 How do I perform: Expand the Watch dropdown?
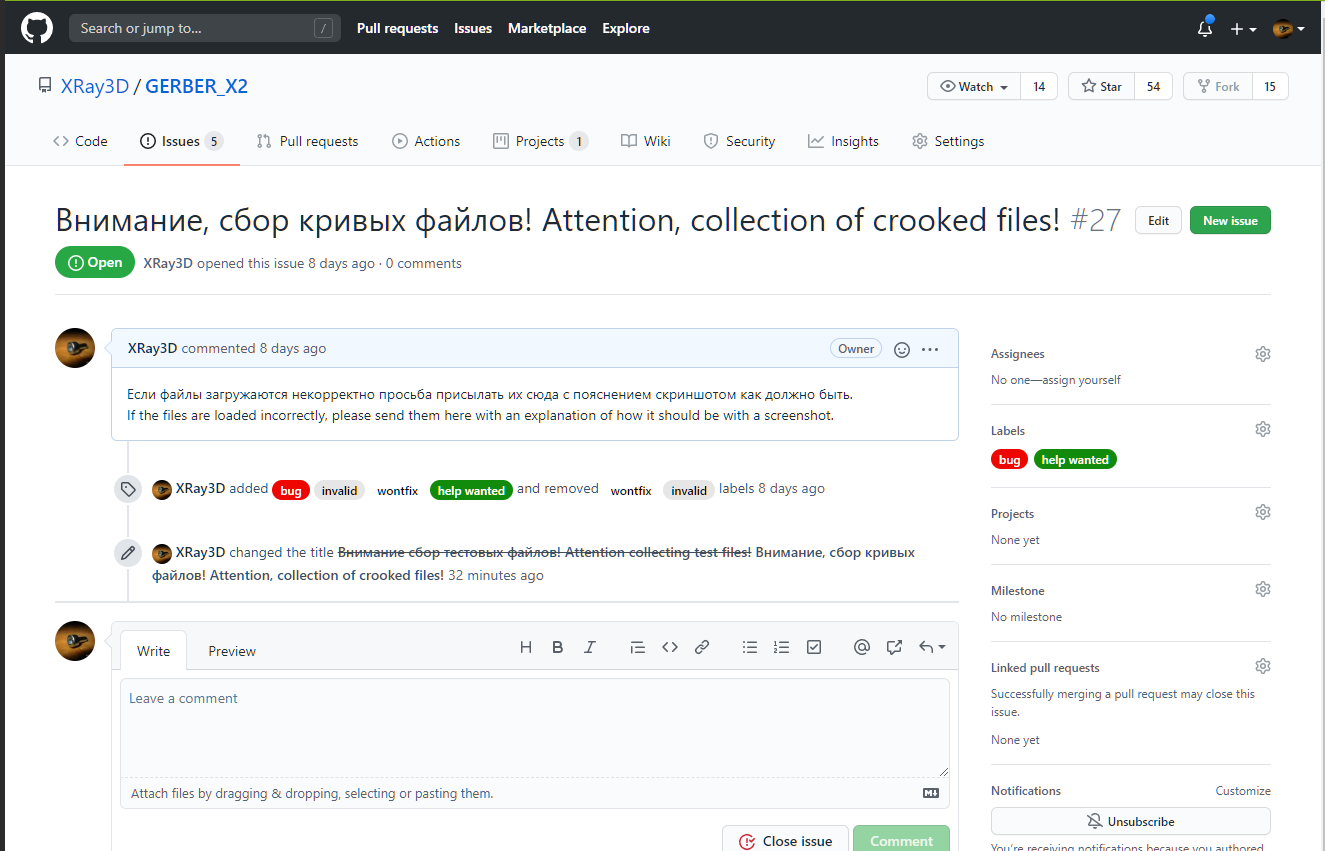(x=974, y=87)
